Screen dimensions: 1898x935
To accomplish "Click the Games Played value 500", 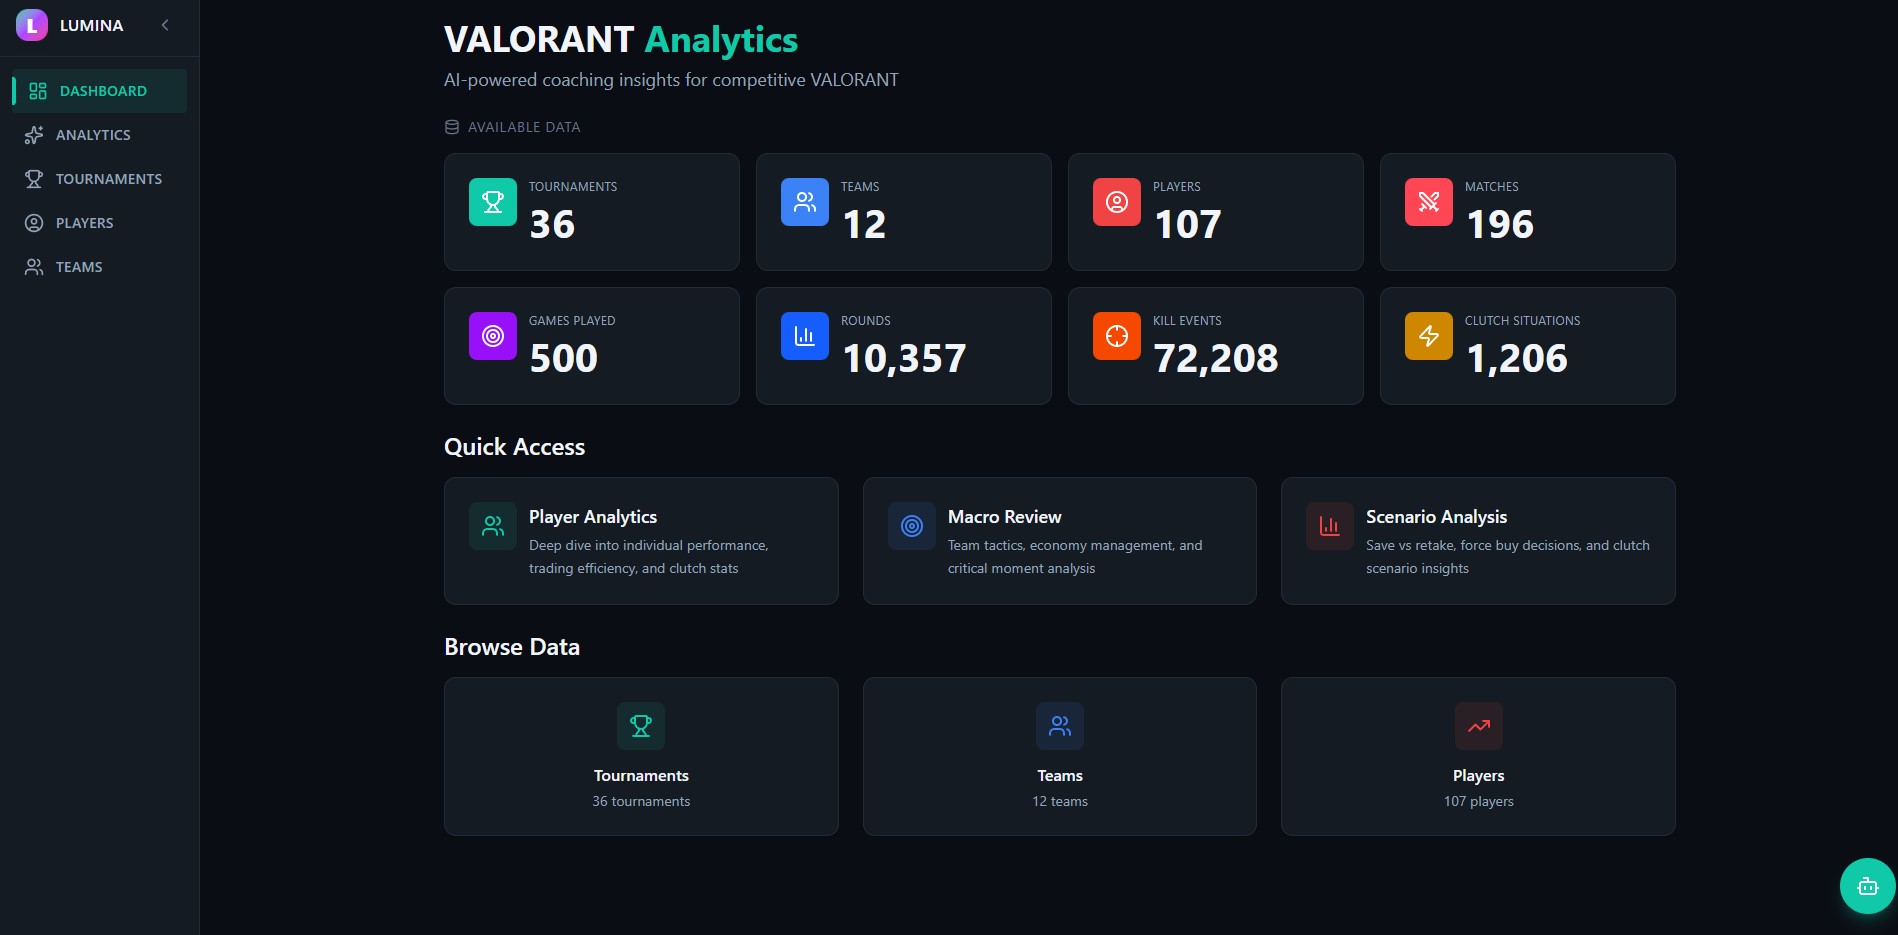I will [x=564, y=358].
